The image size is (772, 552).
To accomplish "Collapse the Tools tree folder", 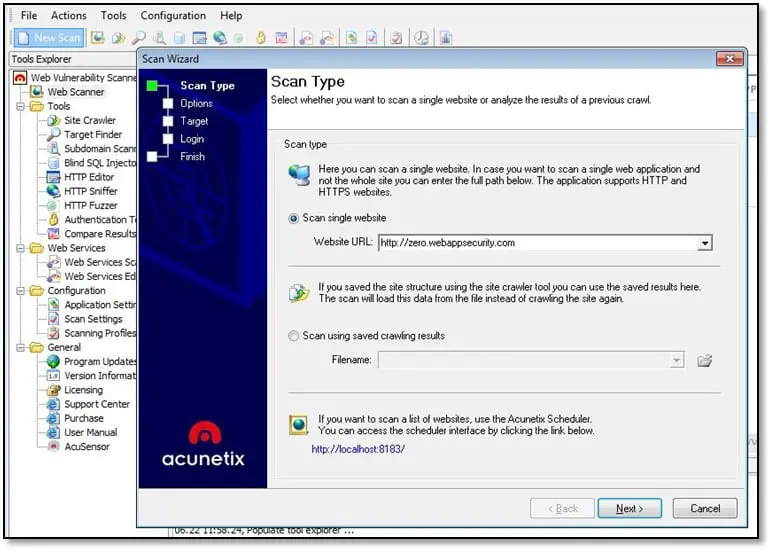I will (x=21, y=106).
